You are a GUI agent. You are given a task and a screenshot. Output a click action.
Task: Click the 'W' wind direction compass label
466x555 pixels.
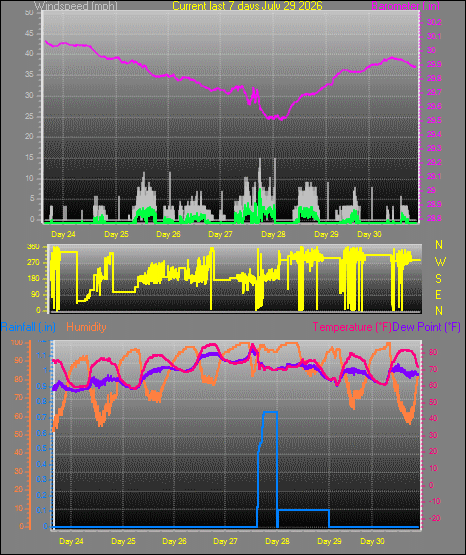pos(440,262)
